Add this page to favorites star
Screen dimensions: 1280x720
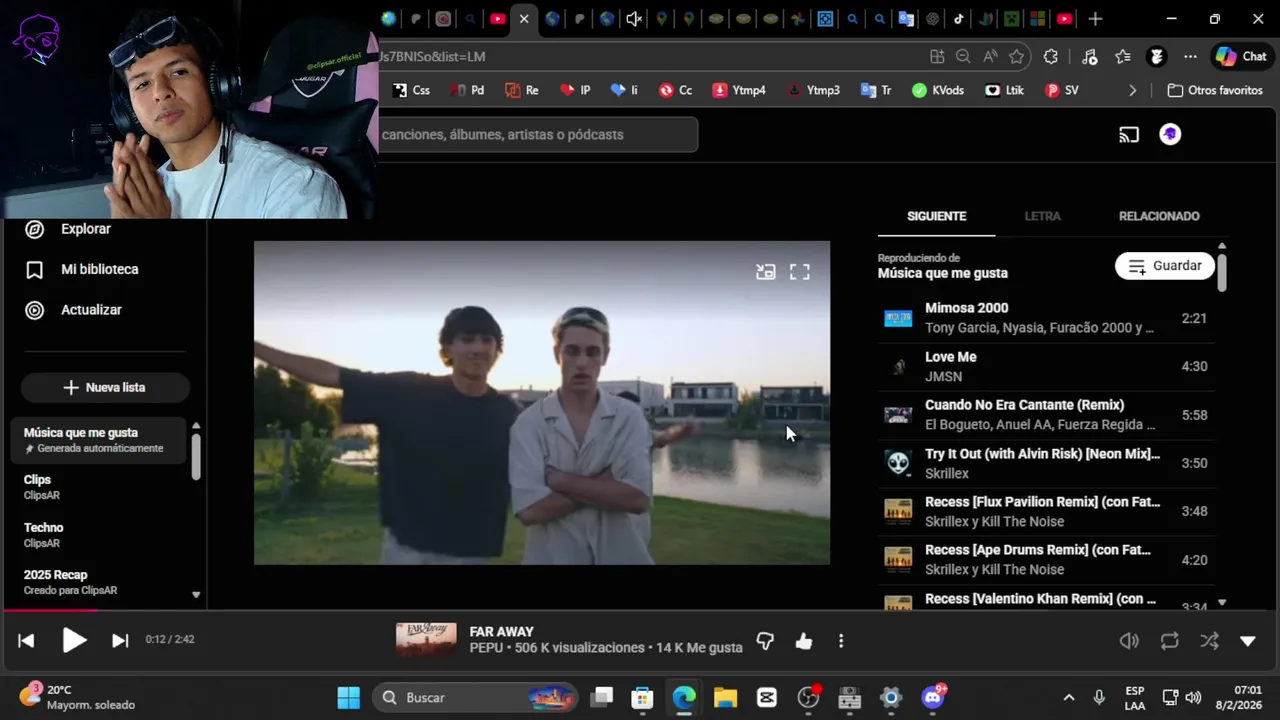click(1017, 57)
